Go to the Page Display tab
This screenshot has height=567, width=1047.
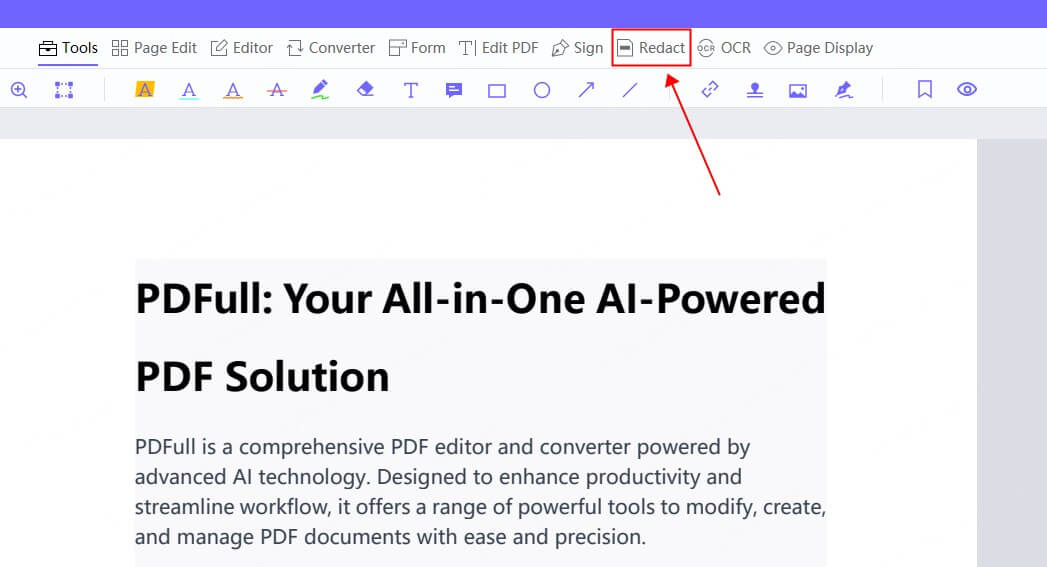point(818,48)
